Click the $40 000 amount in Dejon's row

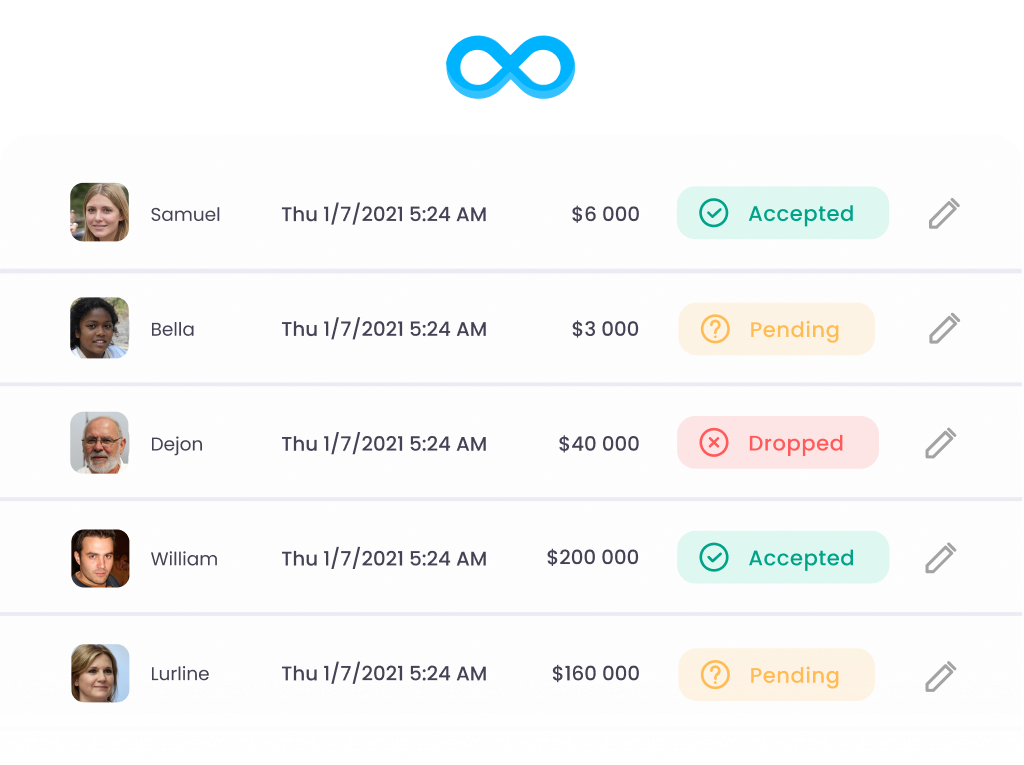coord(598,444)
